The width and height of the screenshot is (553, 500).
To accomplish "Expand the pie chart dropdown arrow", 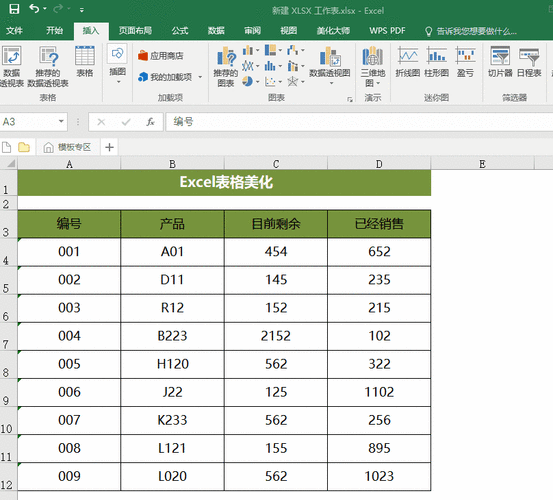I will point(257,82).
